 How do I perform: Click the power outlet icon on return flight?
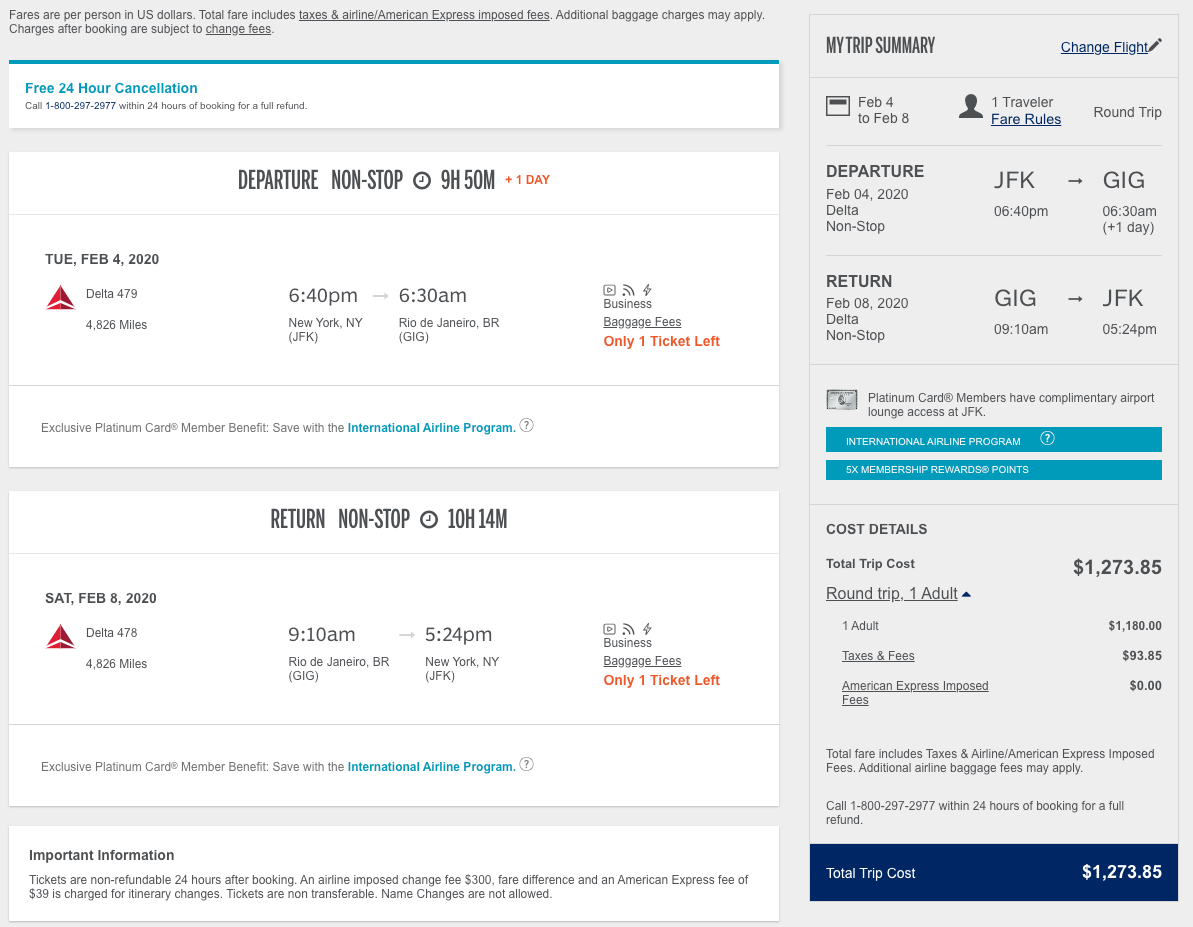[x=647, y=629]
